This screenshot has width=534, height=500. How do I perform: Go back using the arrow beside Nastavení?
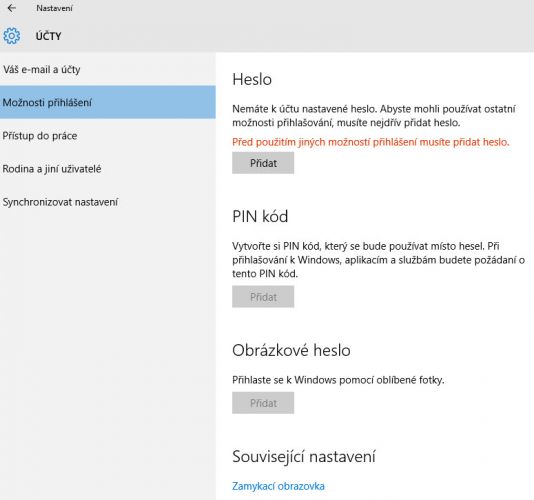[x=12, y=8]
